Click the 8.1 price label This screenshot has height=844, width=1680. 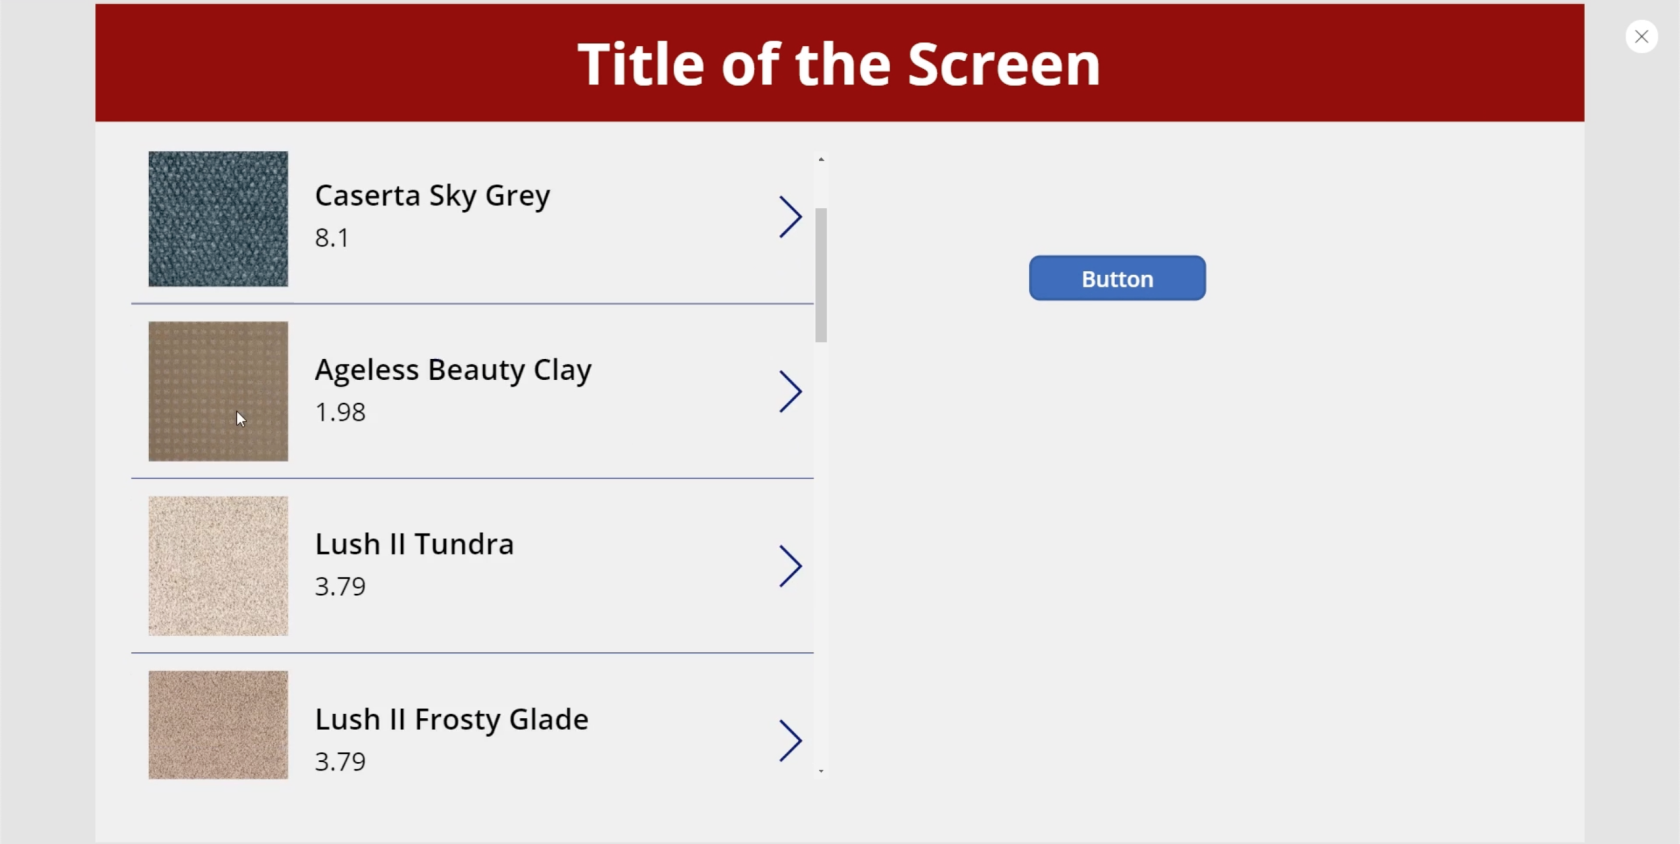(332, 238)
